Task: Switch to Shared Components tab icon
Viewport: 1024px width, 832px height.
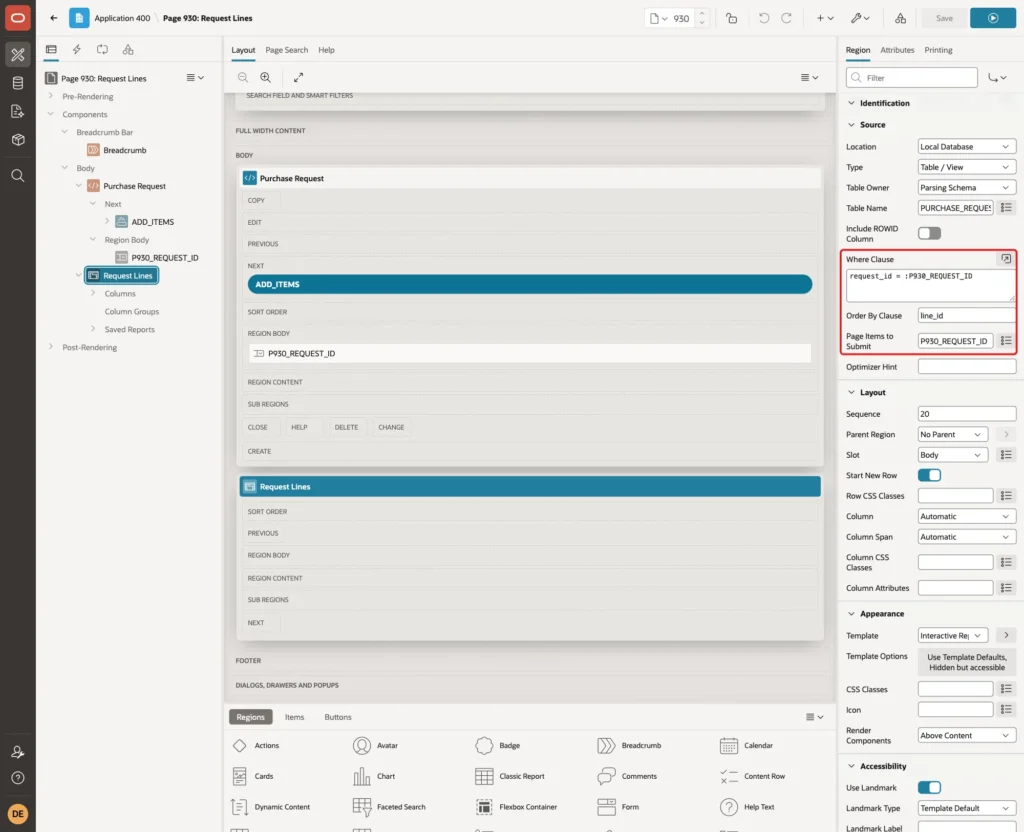Action: tap(128, 50)
